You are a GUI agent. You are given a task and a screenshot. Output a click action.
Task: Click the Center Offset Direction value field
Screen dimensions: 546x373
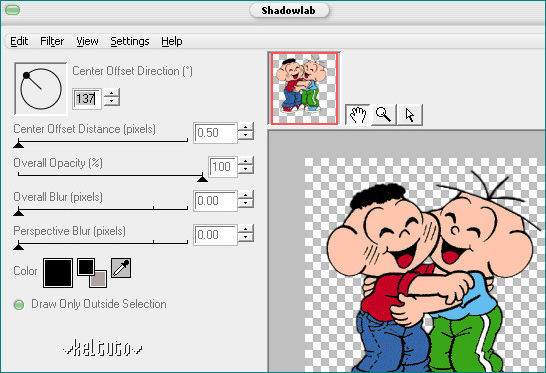pos(87,99)
